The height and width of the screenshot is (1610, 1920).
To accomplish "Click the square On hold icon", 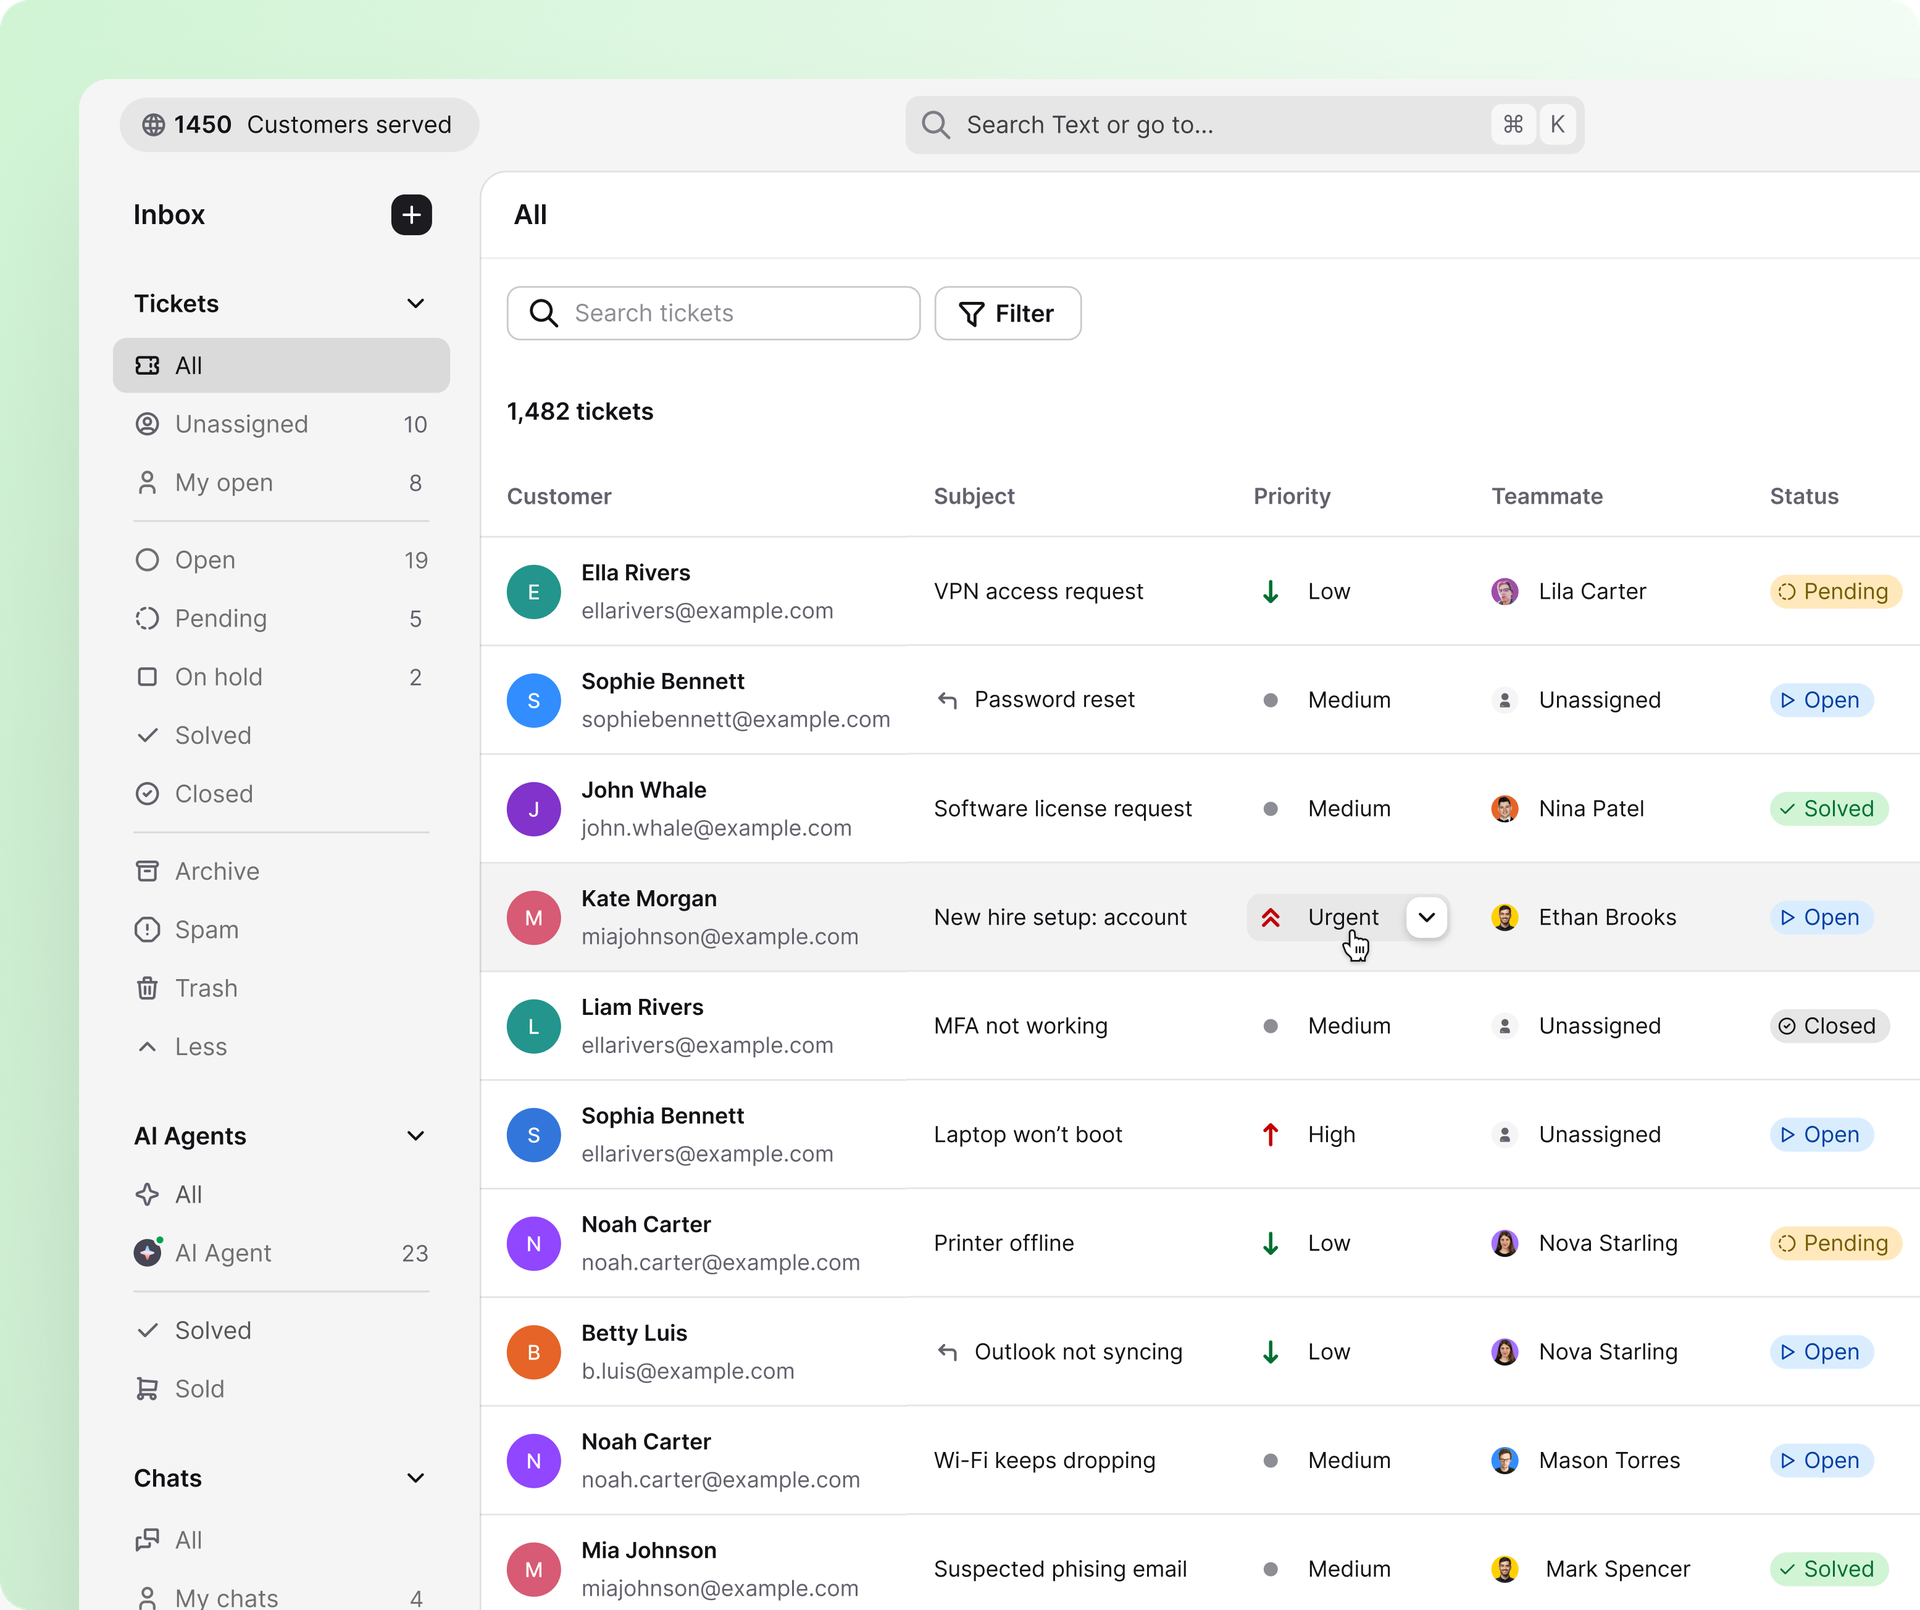I will (x=147, y=677).
